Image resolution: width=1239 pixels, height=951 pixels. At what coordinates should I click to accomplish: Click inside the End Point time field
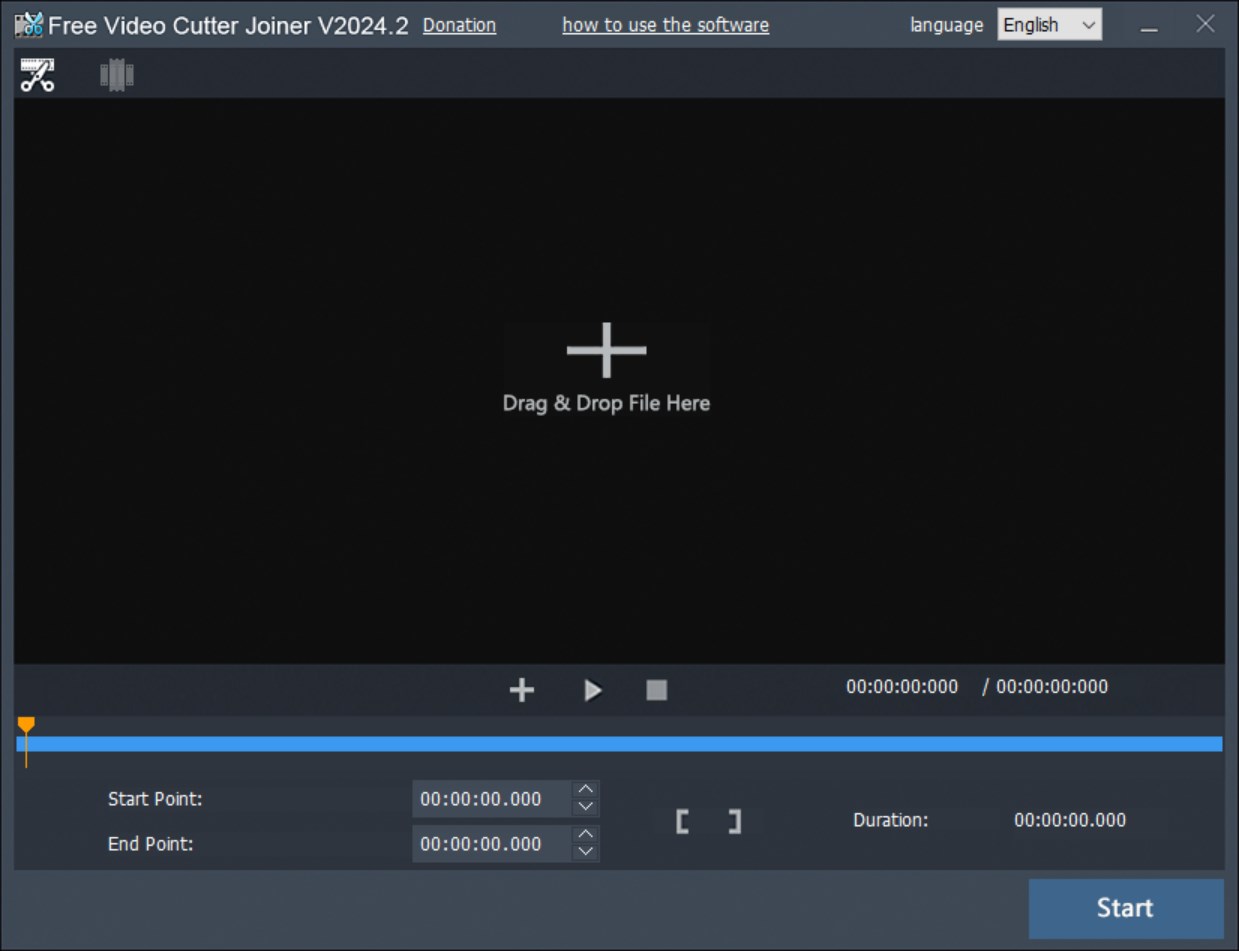(x=495, y=844)
